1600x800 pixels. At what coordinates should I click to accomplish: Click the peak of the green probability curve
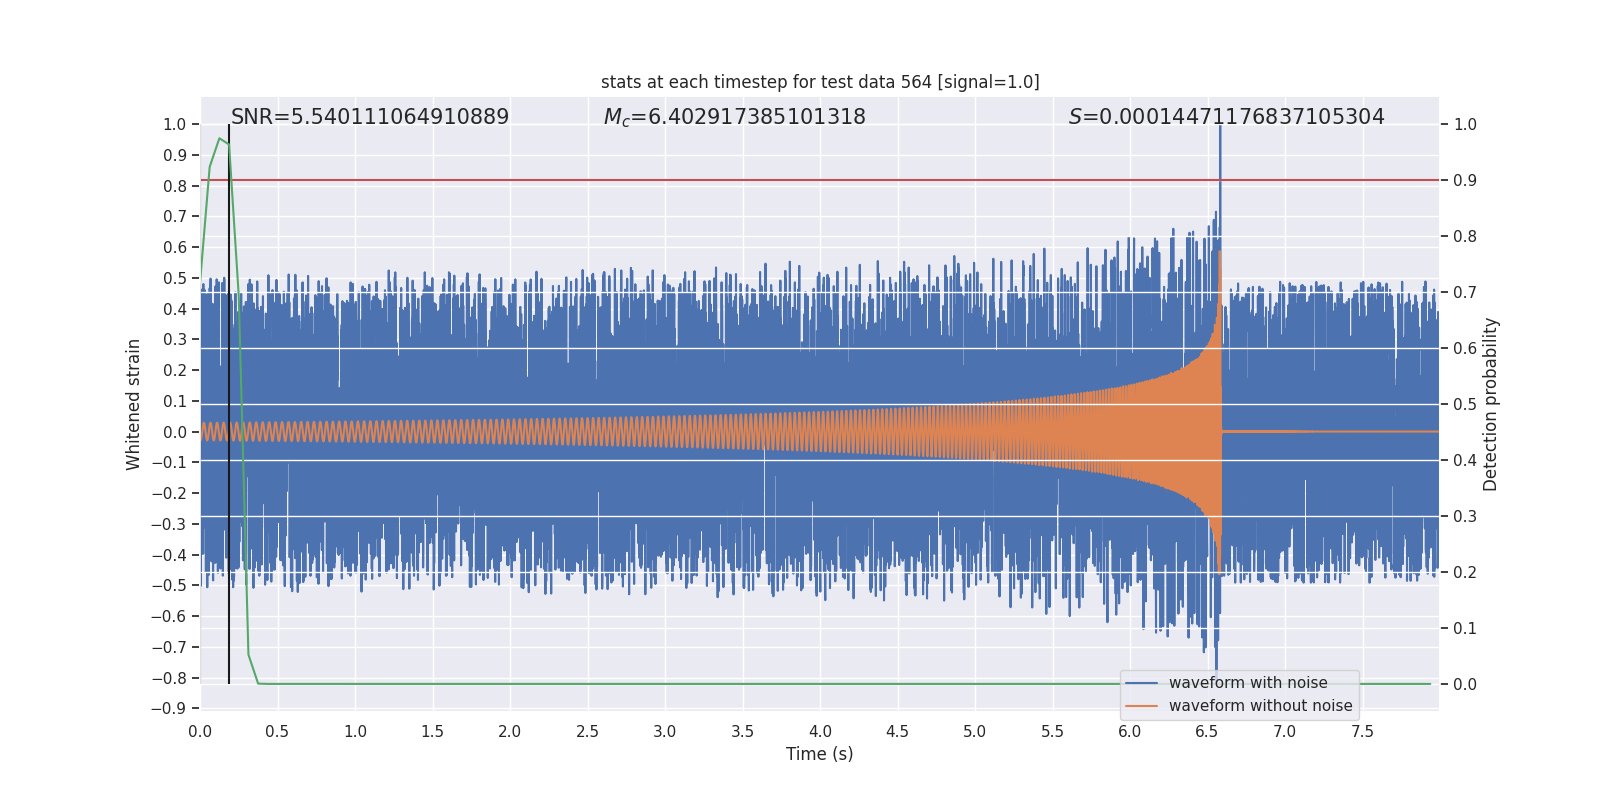pyautogui.click(x=220, y=139)
